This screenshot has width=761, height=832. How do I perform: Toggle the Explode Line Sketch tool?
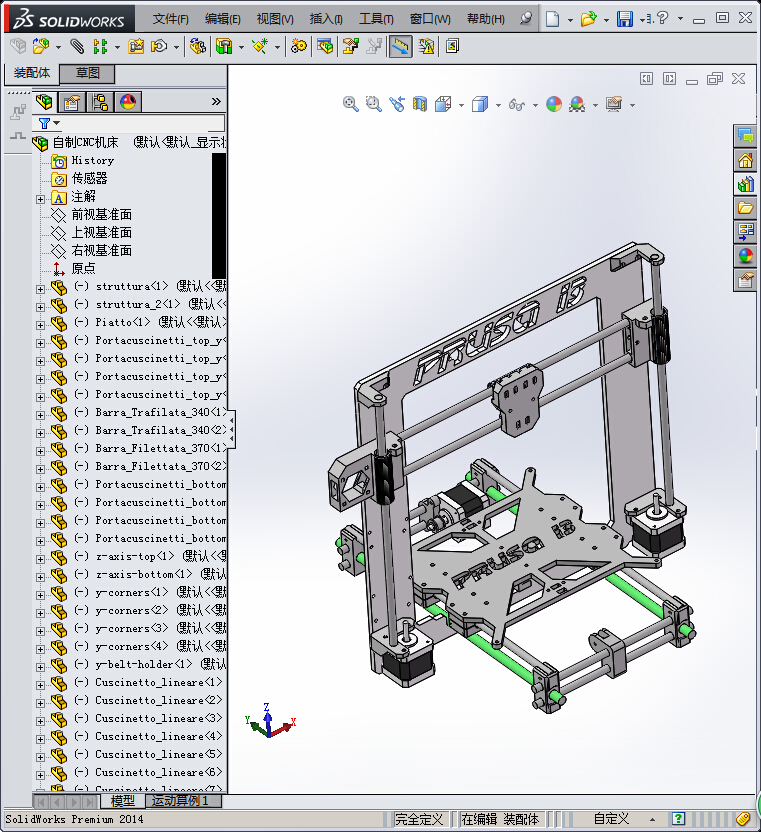(375, 47)
